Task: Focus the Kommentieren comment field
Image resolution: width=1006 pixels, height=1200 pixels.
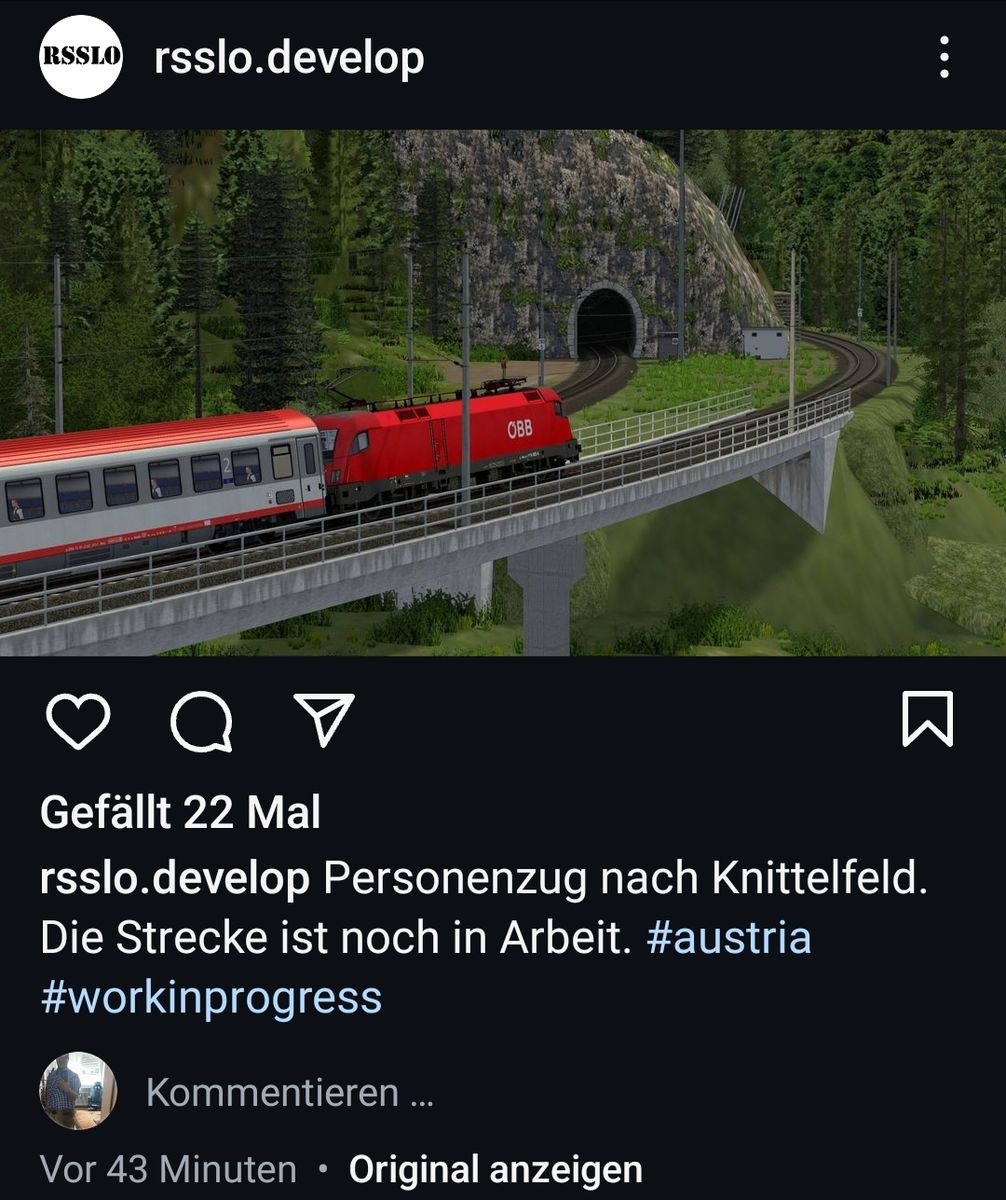Action: tap(290, 1092)
